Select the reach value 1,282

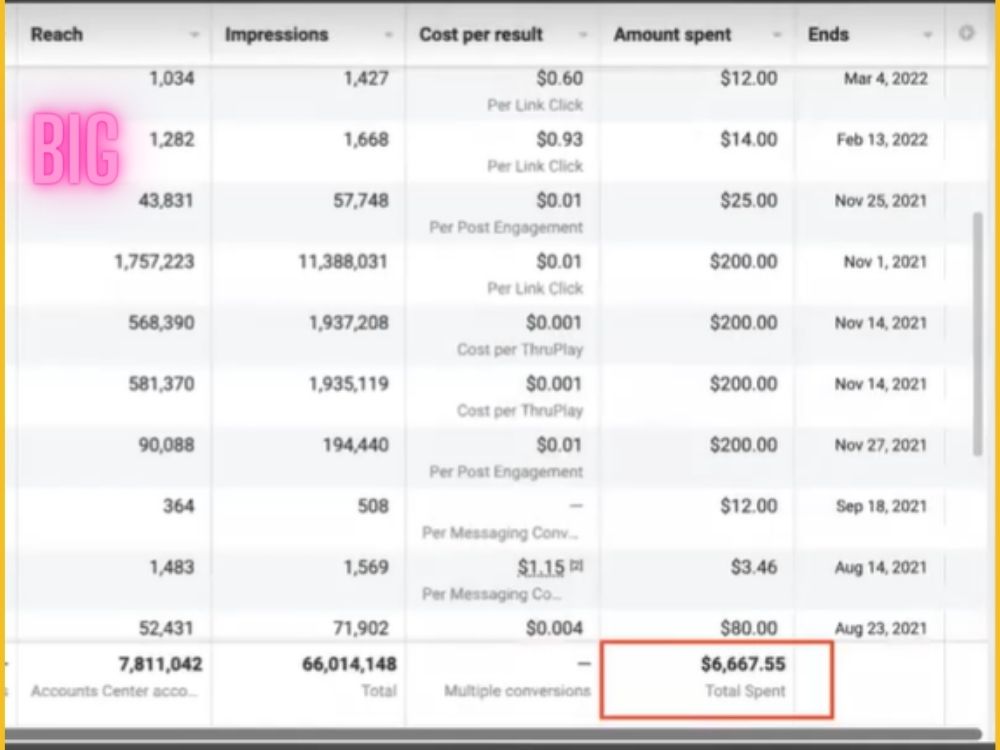tap(172, 140)
